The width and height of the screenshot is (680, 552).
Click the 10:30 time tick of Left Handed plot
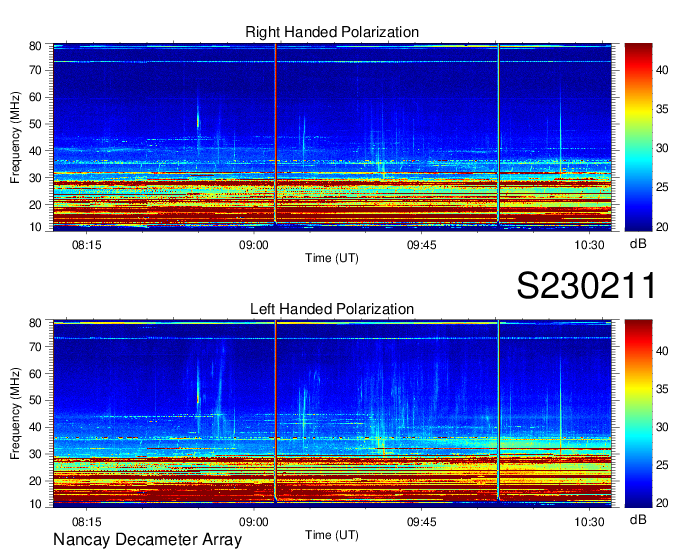coord(589,522)
